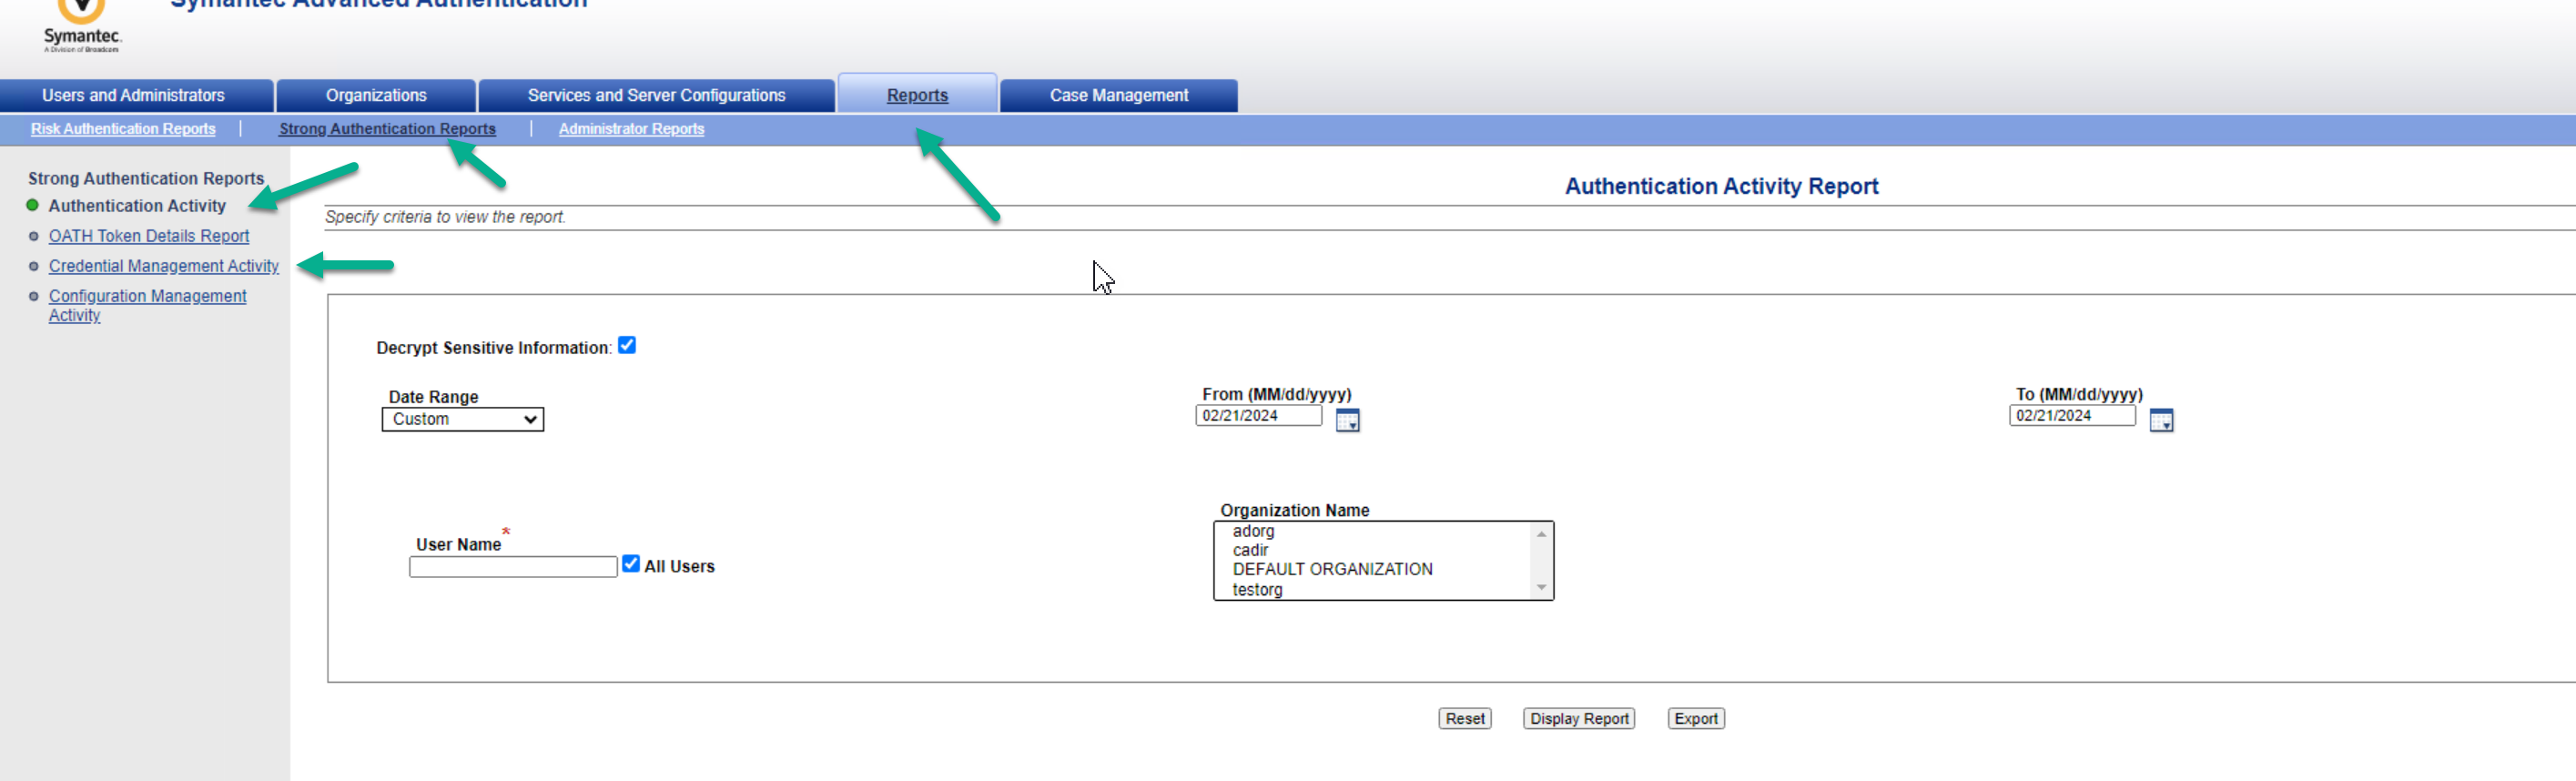
Task: Open the Date Range dropdown
Action: click(x=463, y=419)
